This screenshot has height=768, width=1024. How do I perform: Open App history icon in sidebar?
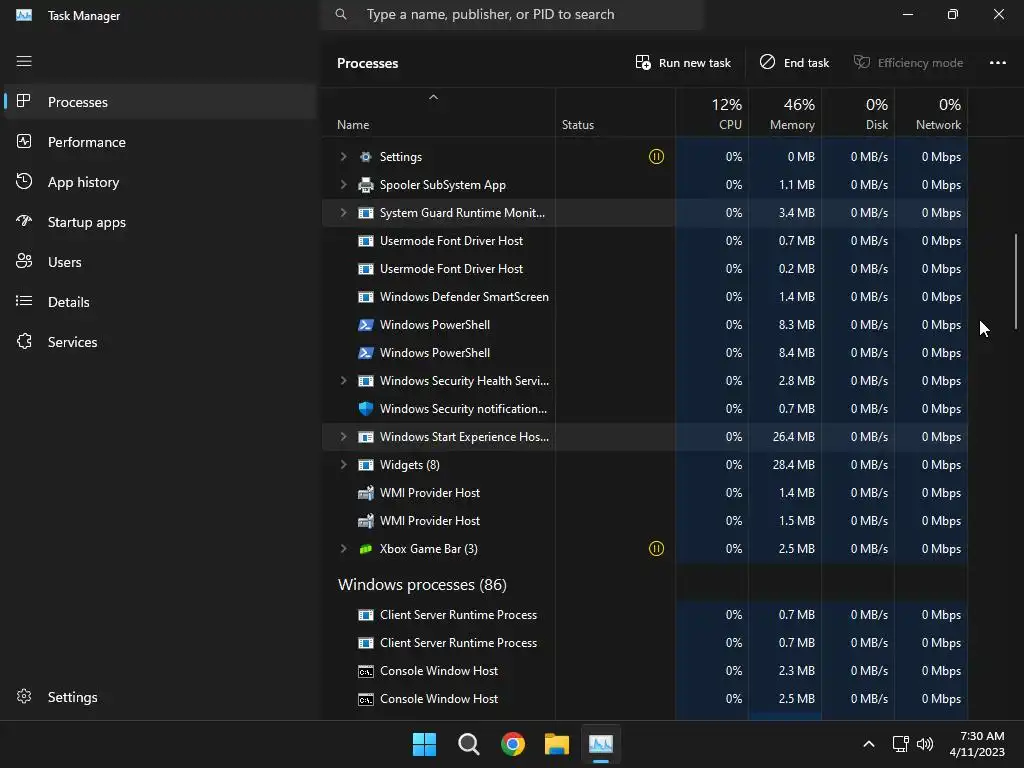pos(24,182)
